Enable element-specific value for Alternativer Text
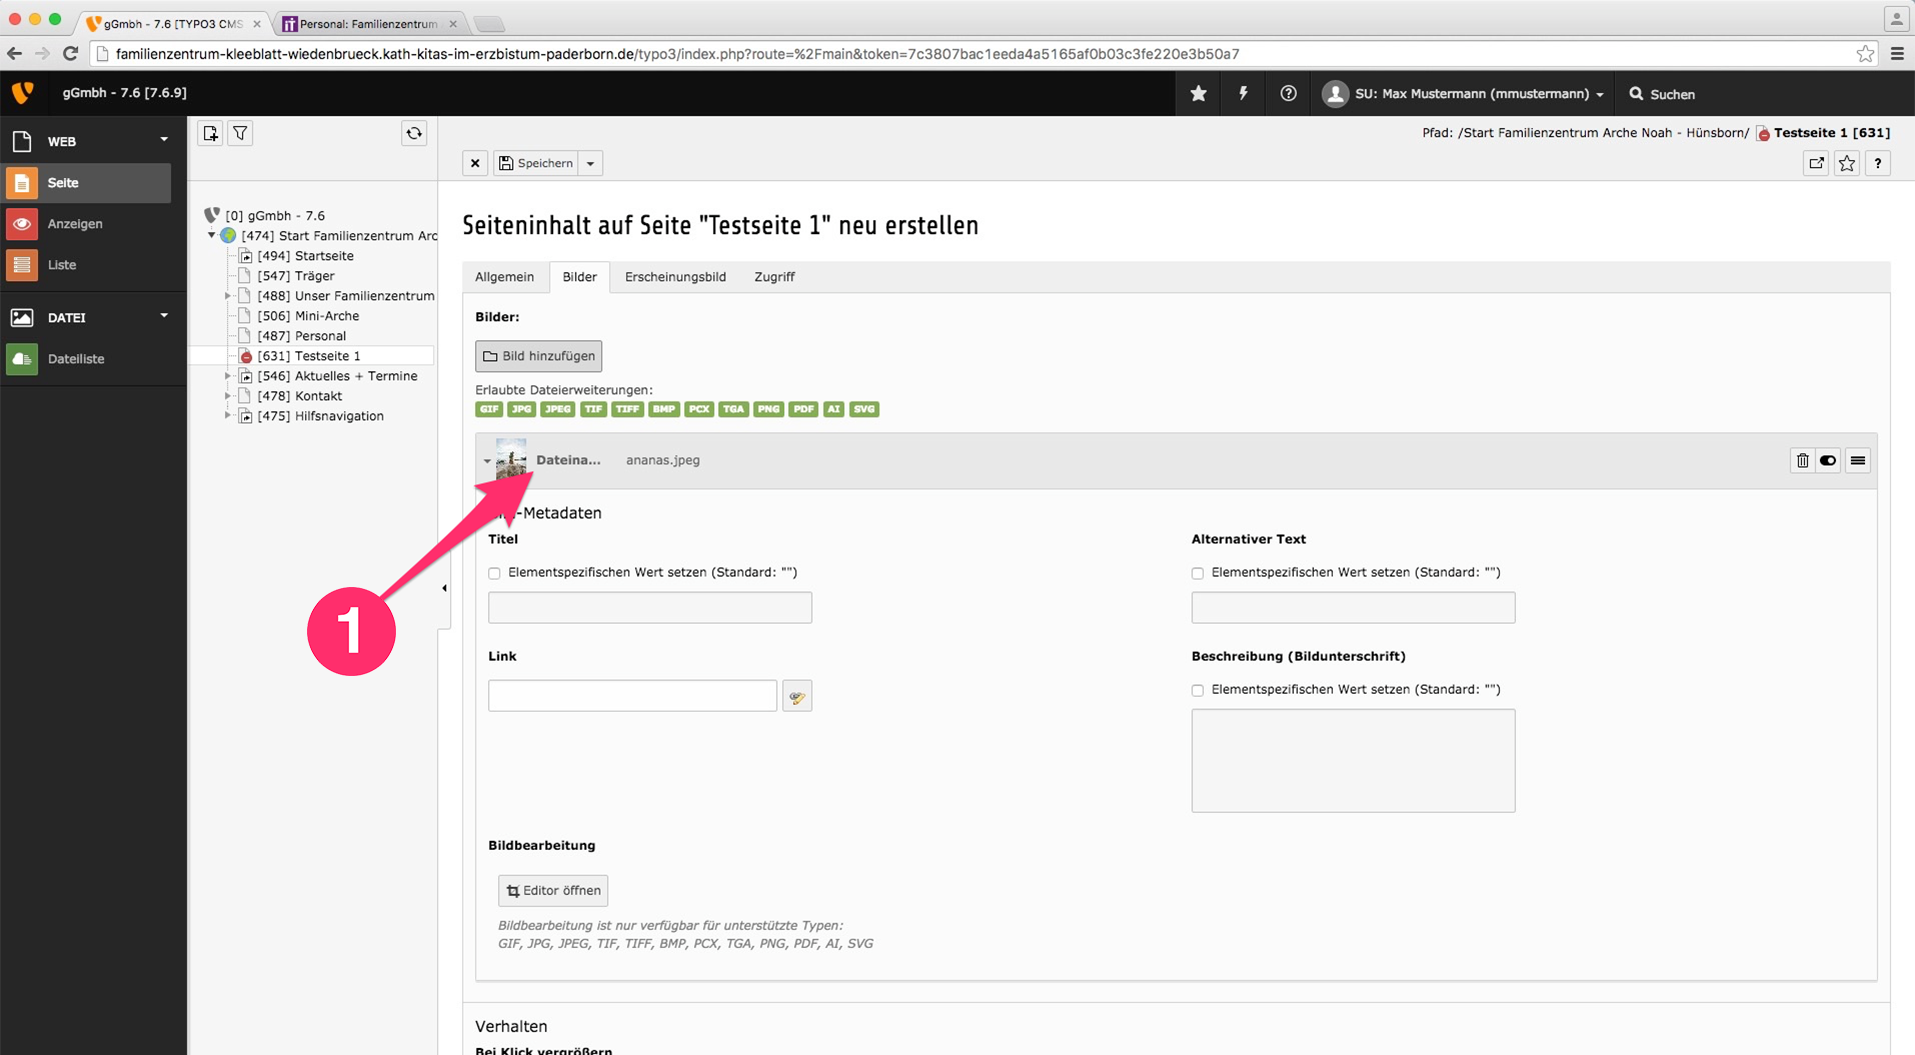This screenshot has height=1055, width=1915. click(x=1198, y=573)
